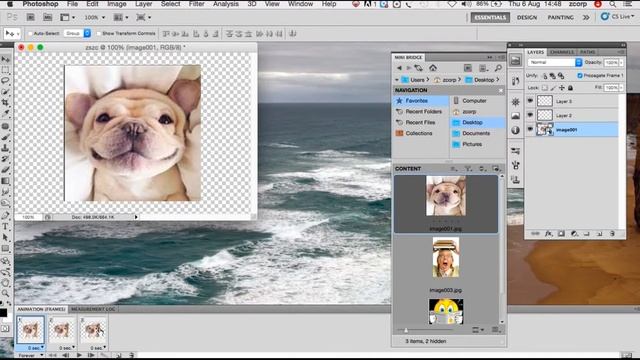Screen dimensions: 640x360
Task: Select the Lasso tool
Action: pos(5,81)
